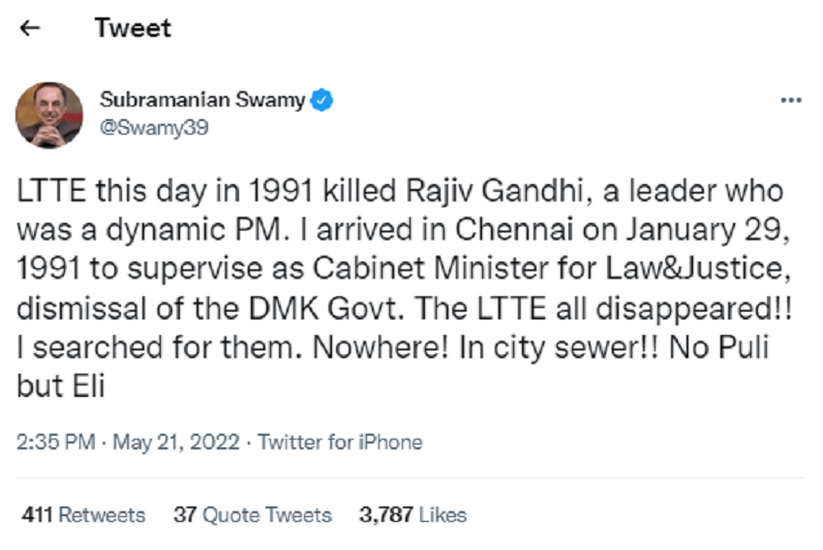Open the tweet's more options ellipsis

pos(790,101)
